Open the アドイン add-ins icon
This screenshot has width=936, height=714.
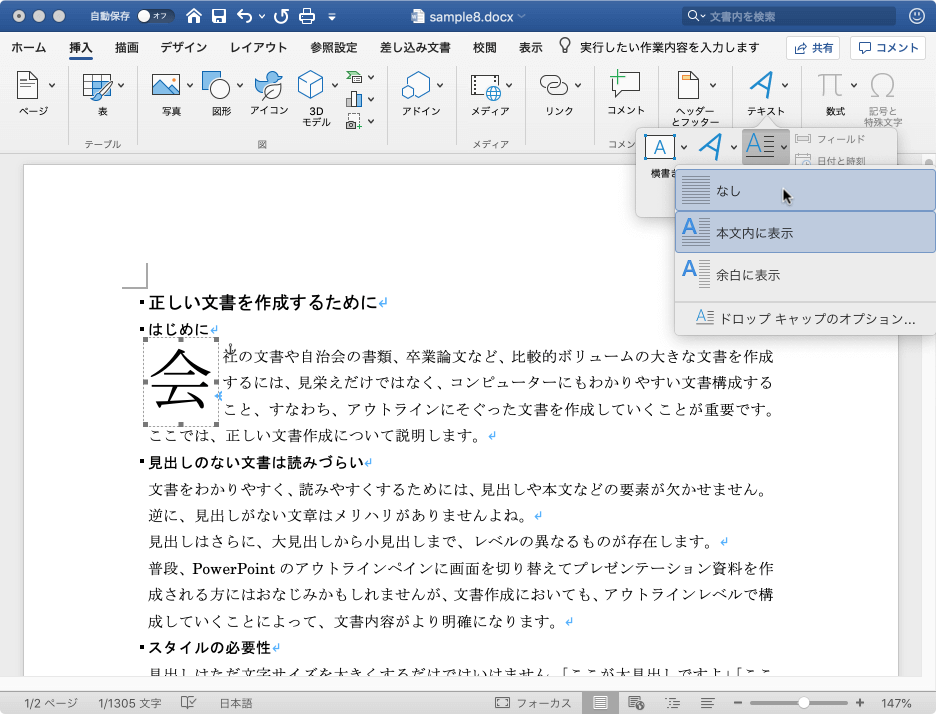point(416,85)
